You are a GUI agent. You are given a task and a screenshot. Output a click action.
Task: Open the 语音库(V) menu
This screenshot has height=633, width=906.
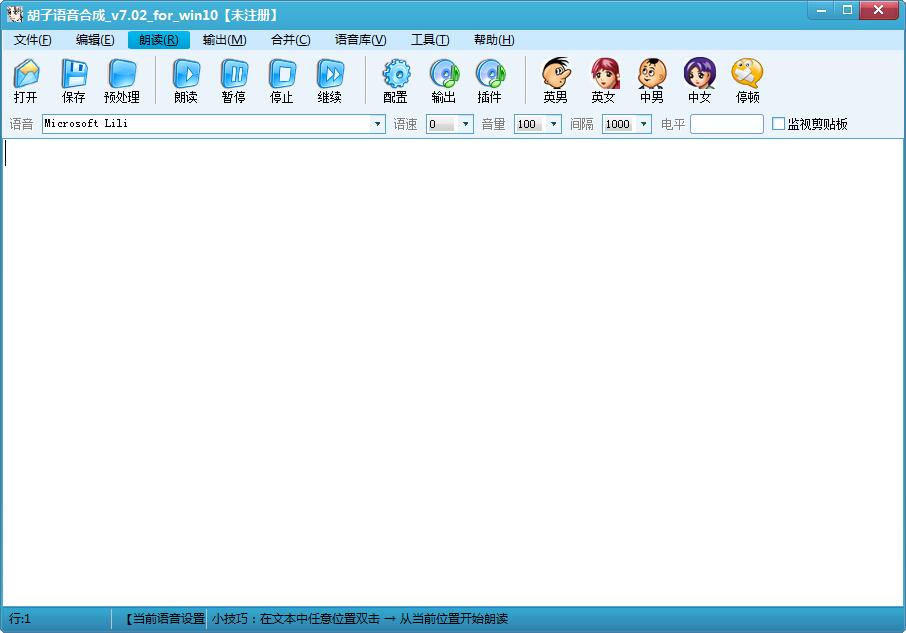tap(361, 40)
